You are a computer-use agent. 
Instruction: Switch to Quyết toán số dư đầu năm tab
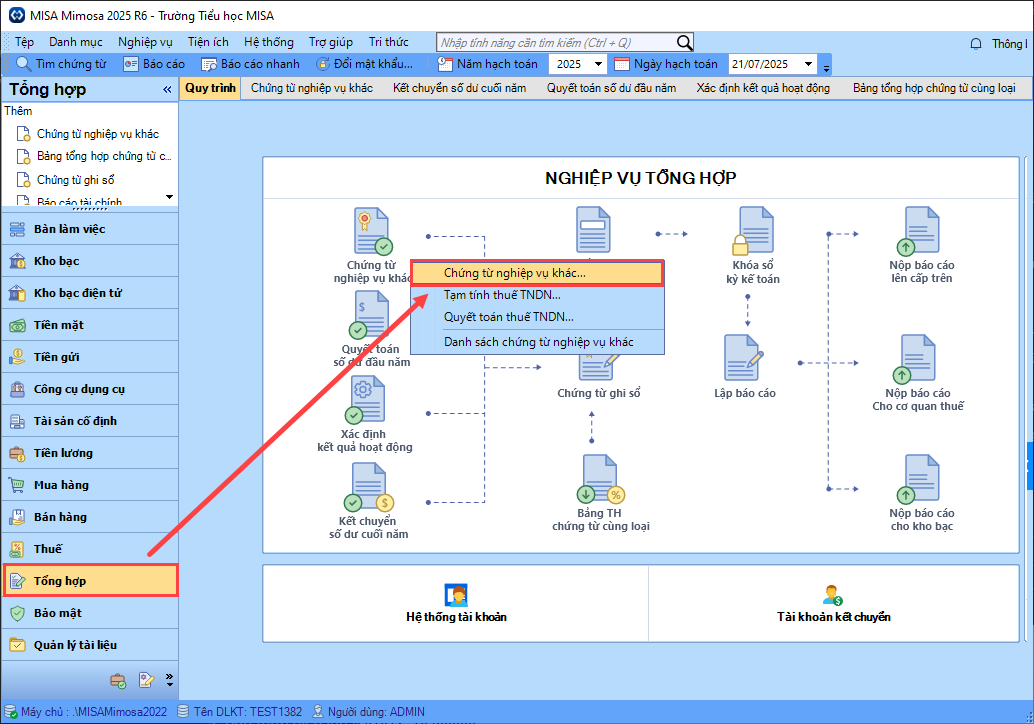611,88
